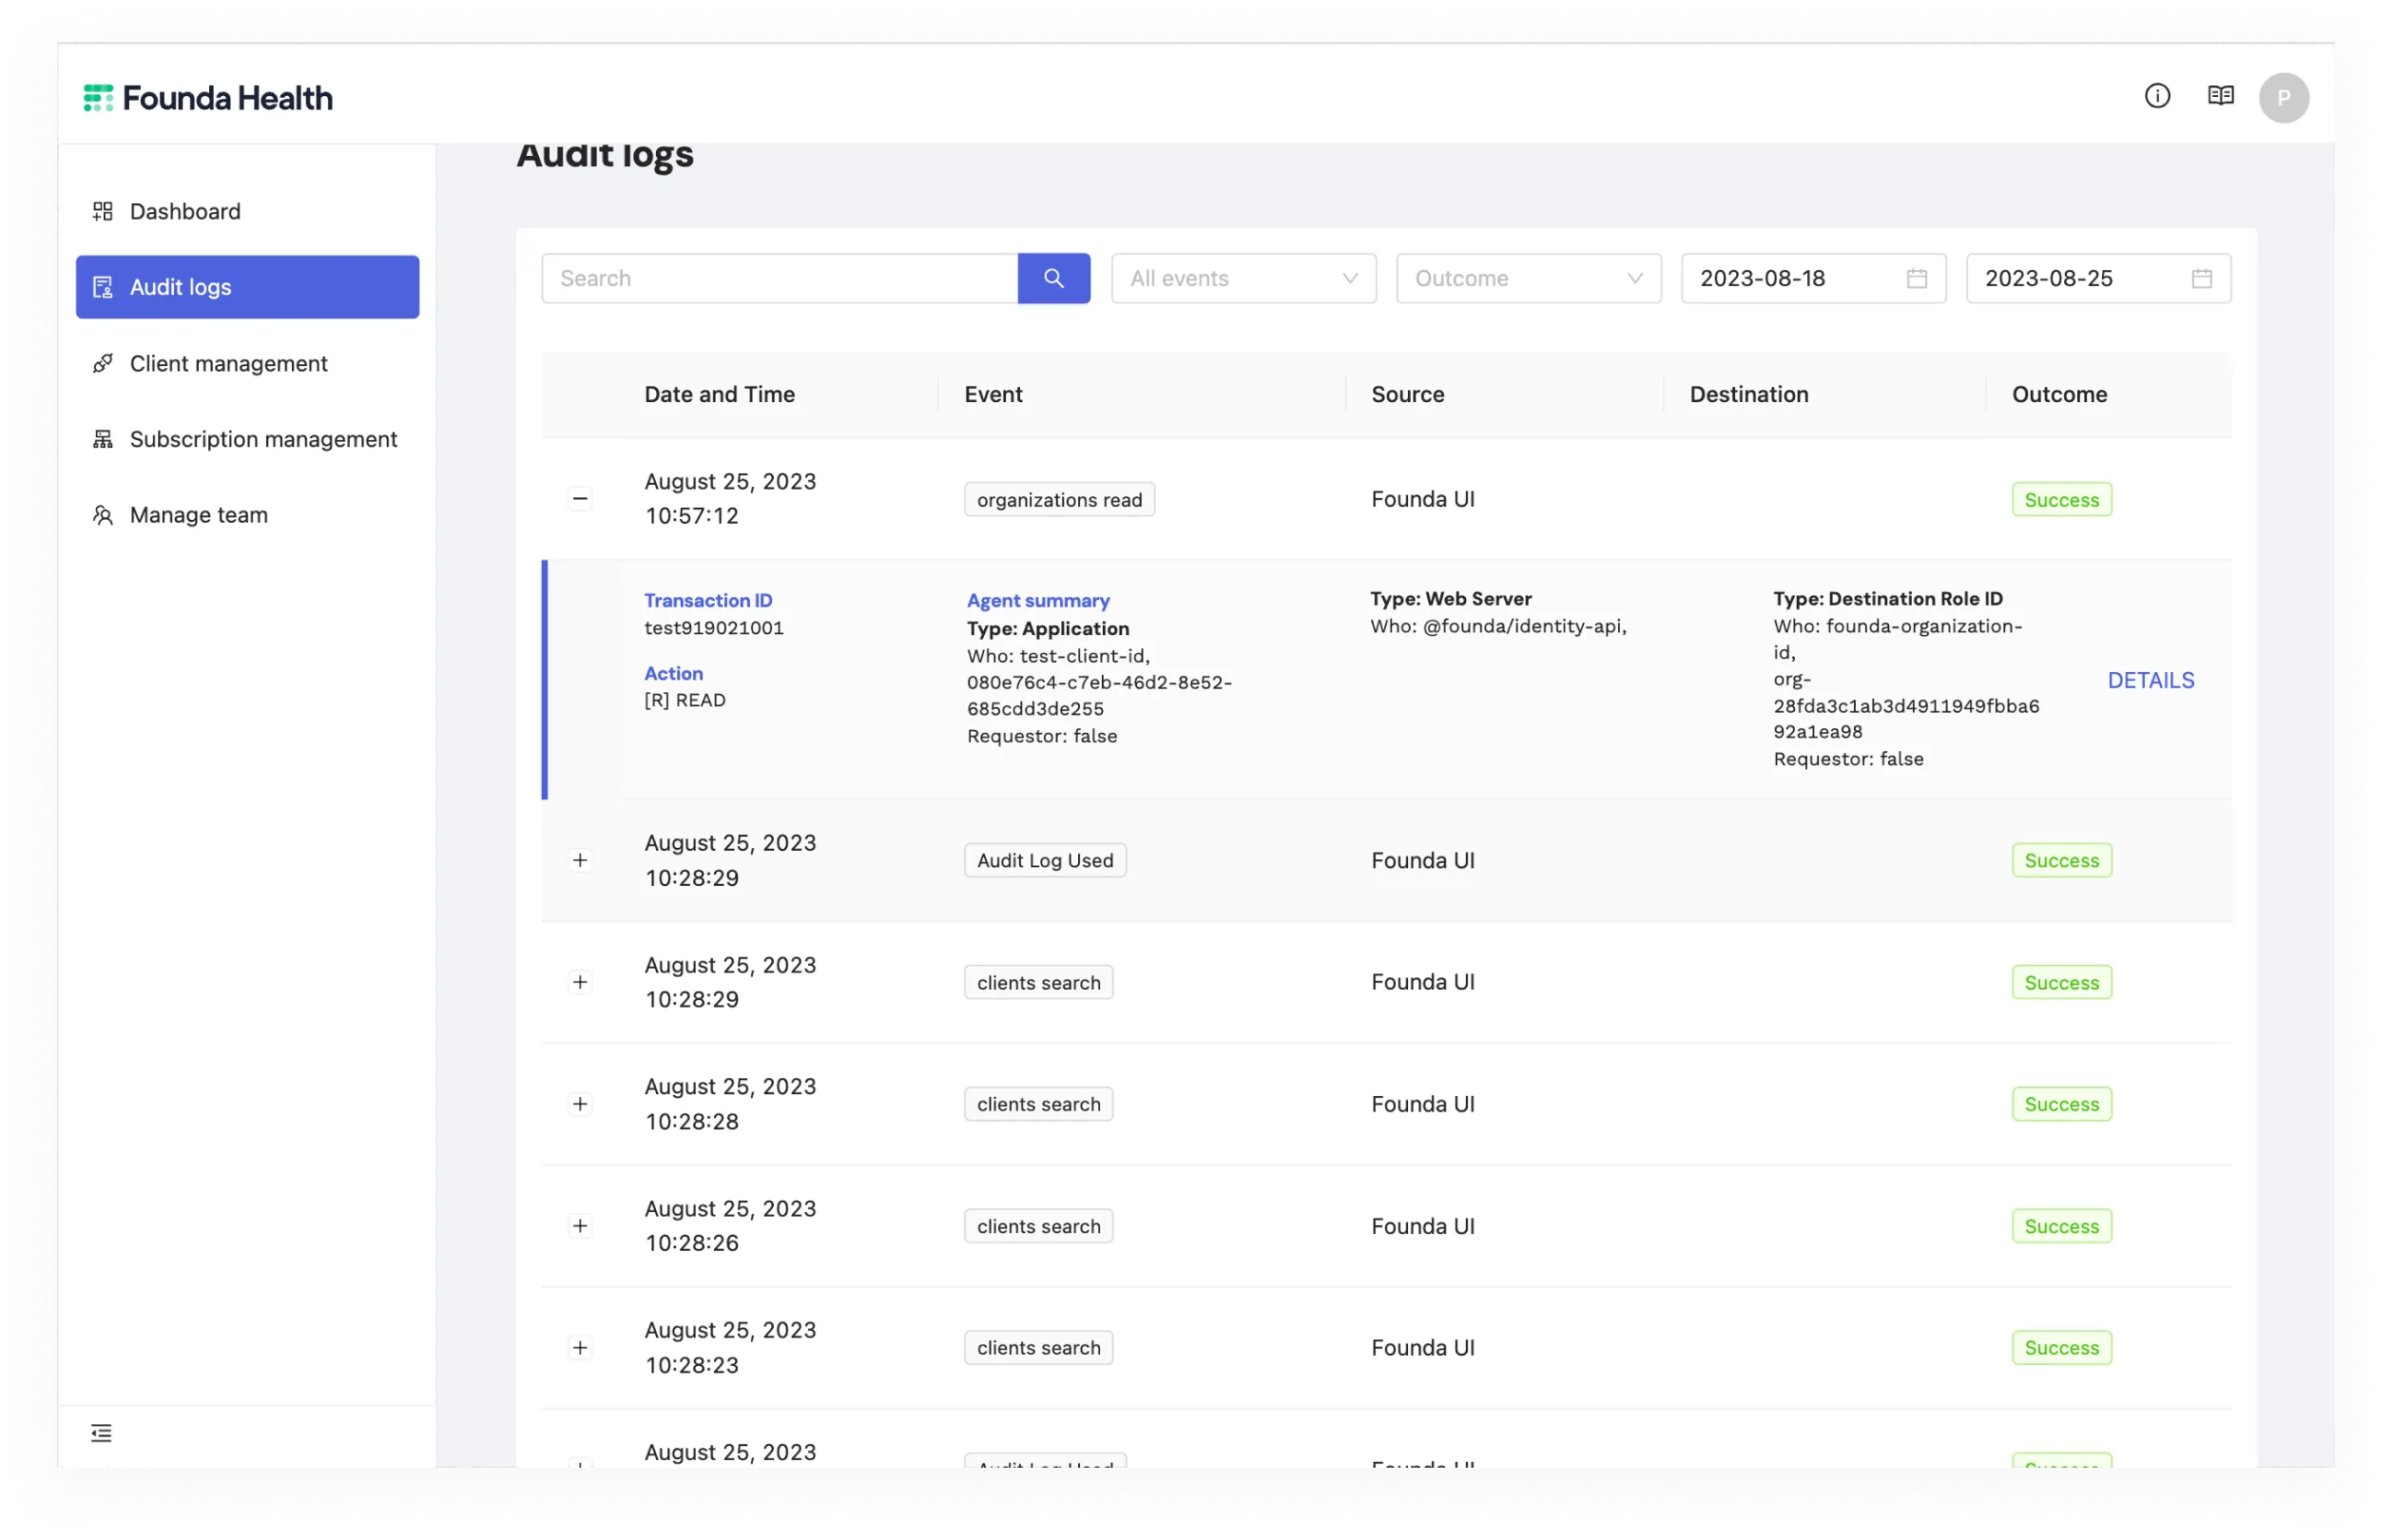Click the Date and Time column header
Screen dimensions: 2392x1540
(x=719, y=394)
